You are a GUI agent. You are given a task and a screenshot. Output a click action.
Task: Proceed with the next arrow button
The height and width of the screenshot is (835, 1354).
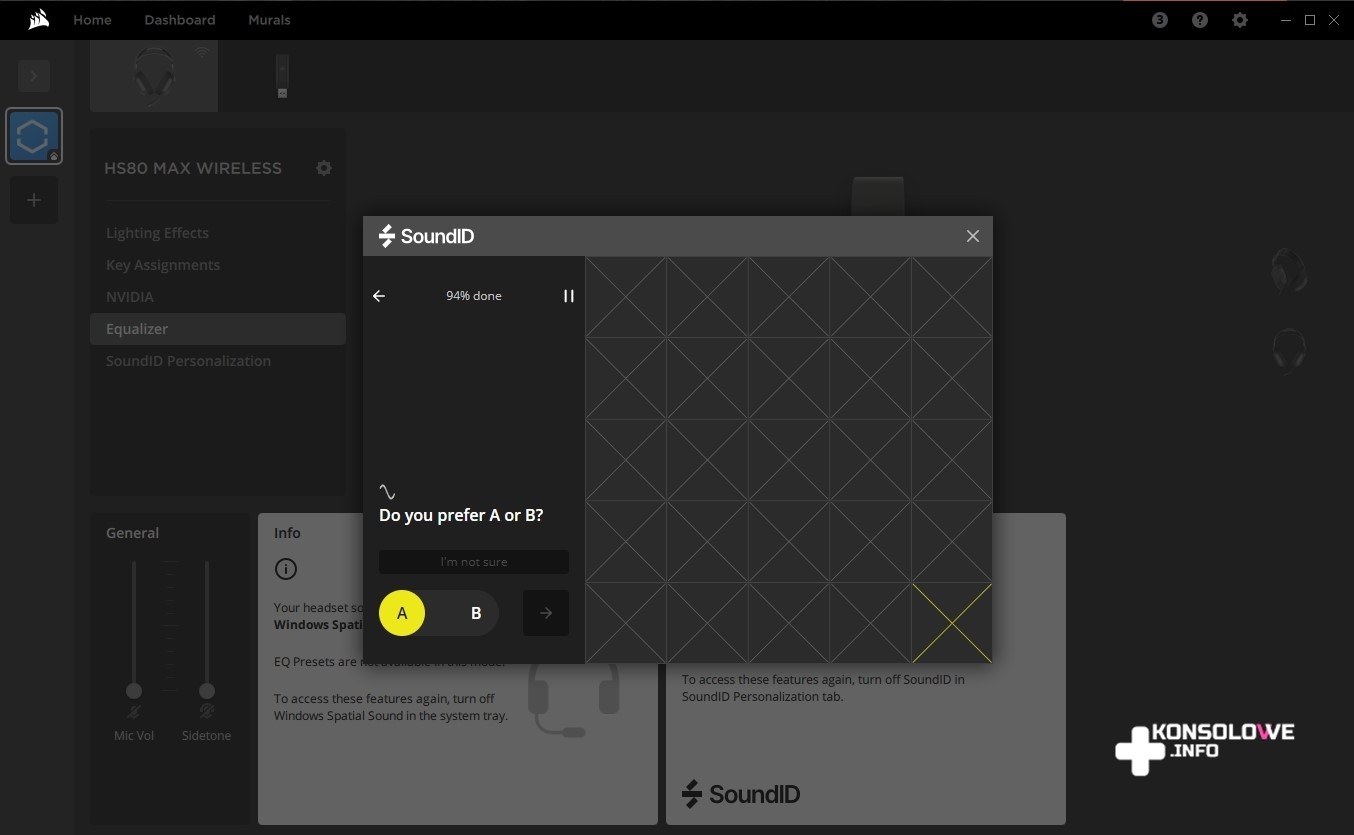(546, 613)
